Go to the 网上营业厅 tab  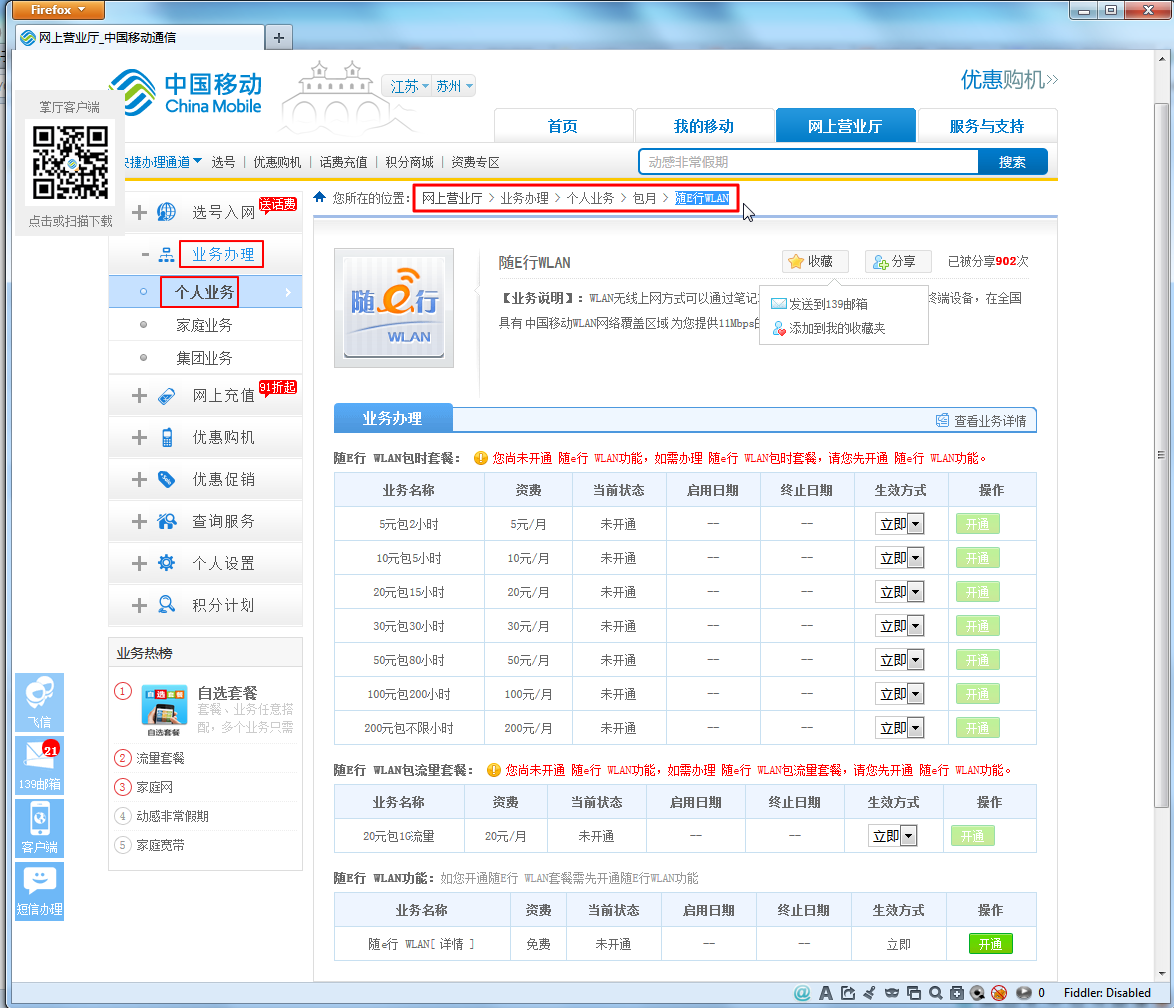click(845, 126)
